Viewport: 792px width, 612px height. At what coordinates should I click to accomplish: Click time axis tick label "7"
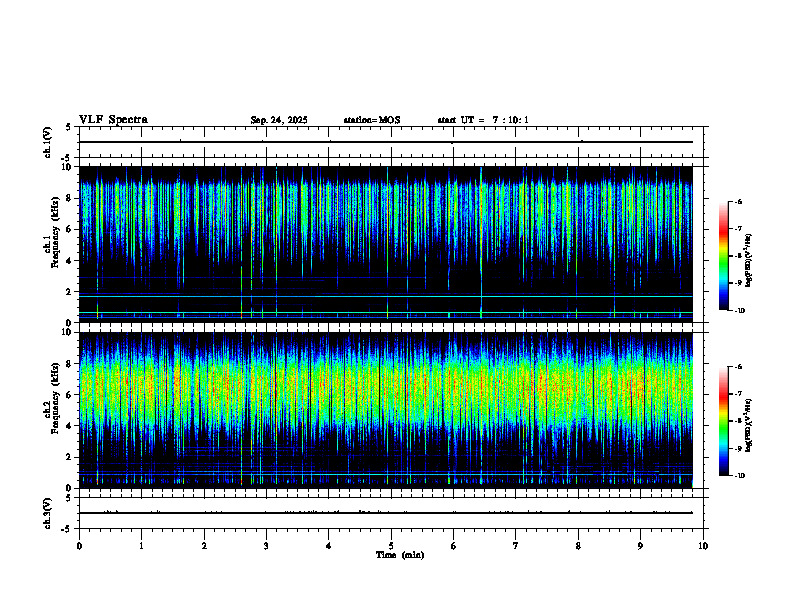click(516, 546)
